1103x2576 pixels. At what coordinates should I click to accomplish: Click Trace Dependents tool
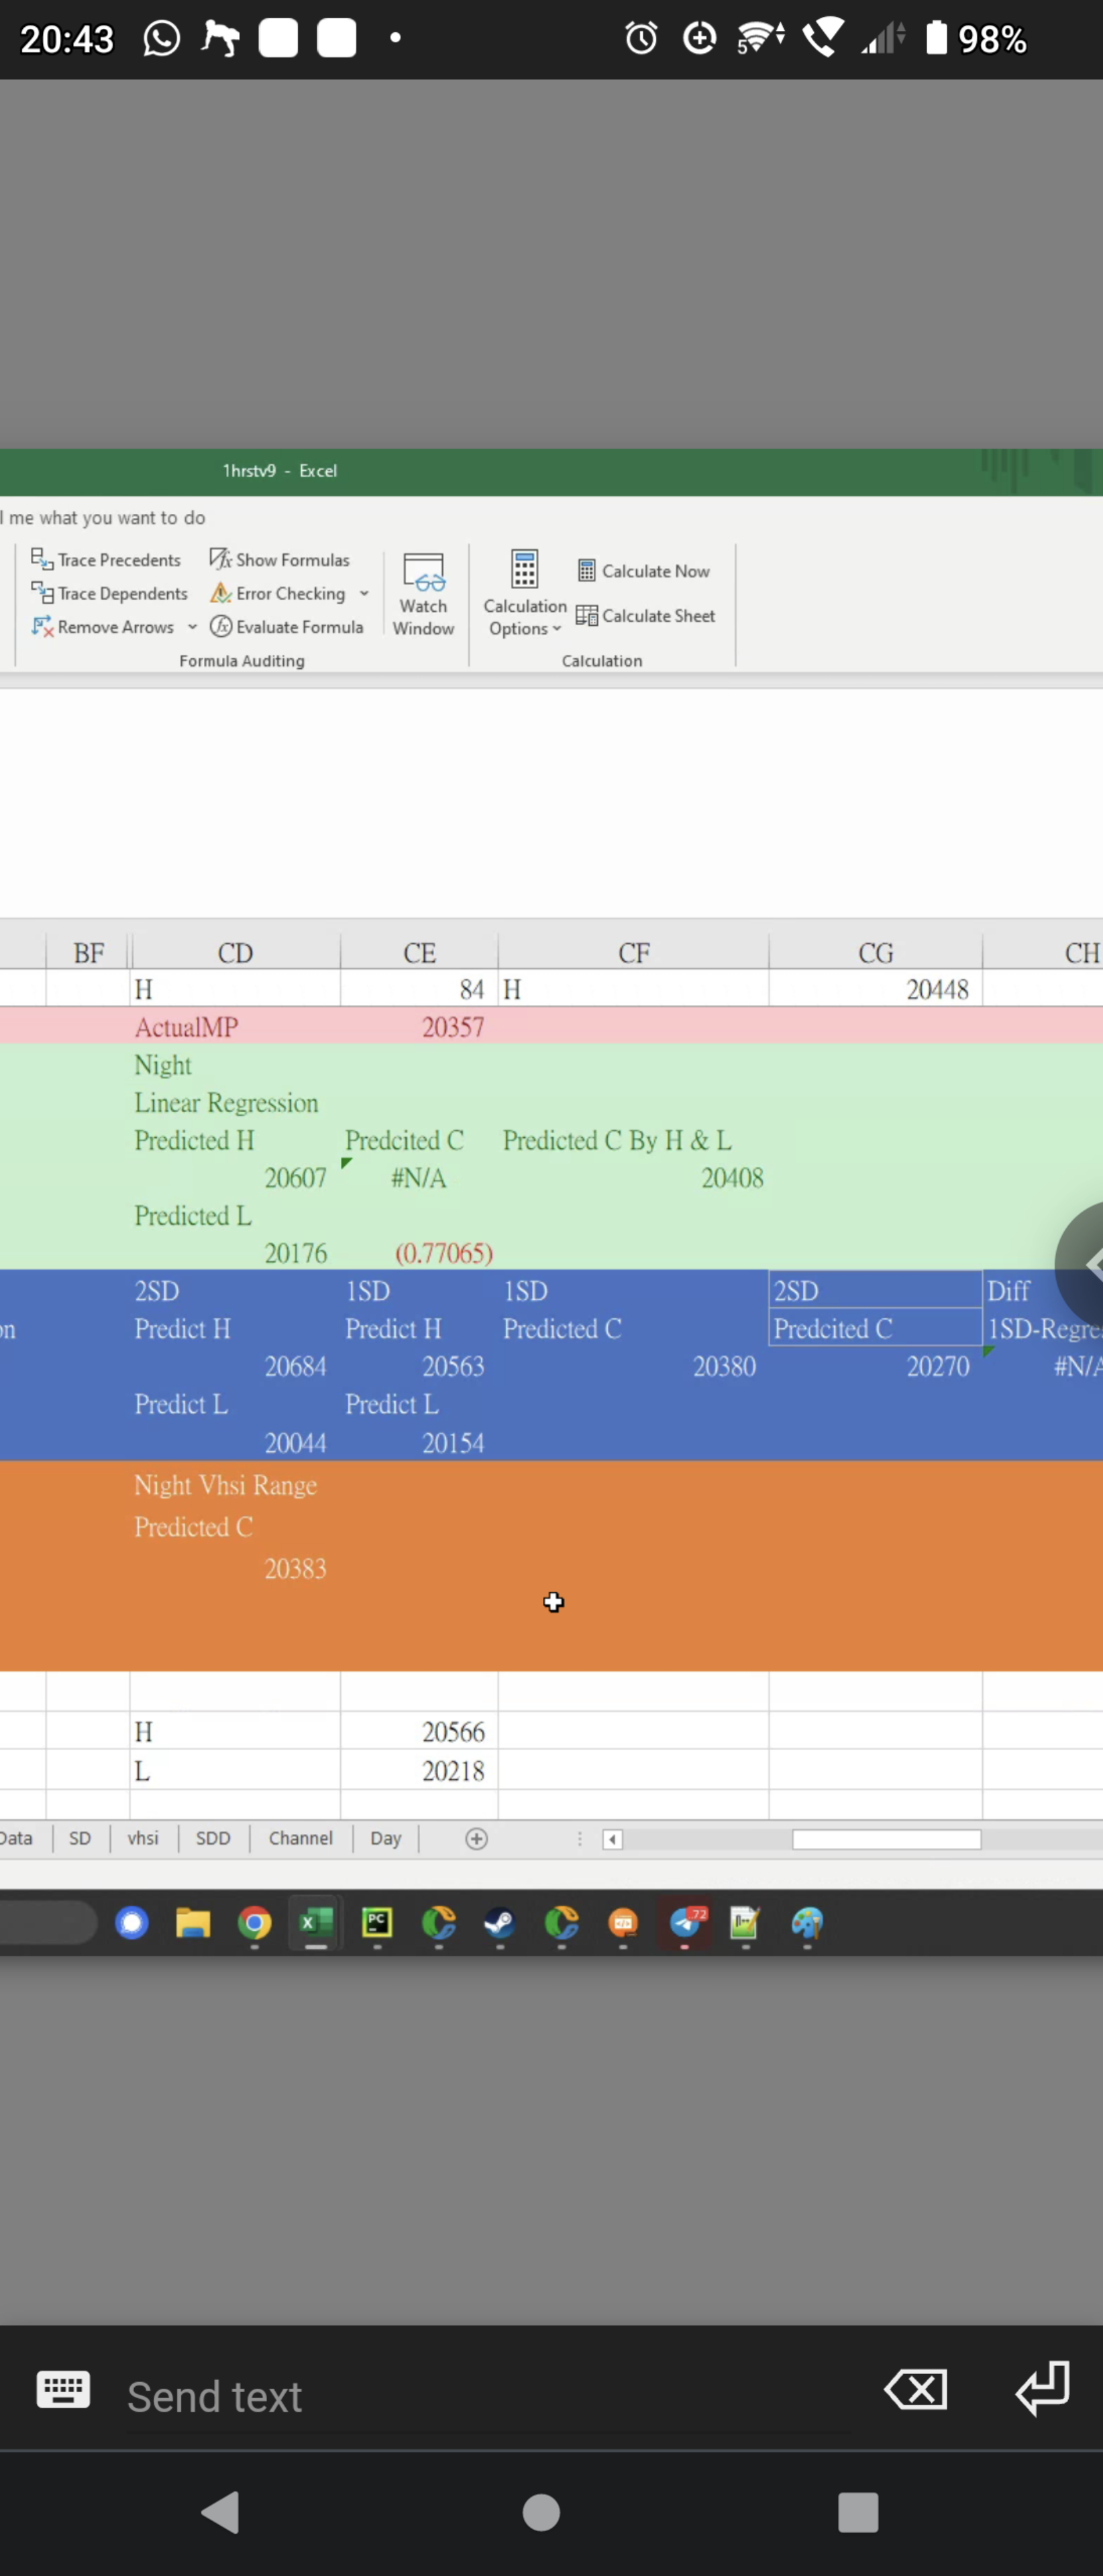pos(109,594)
